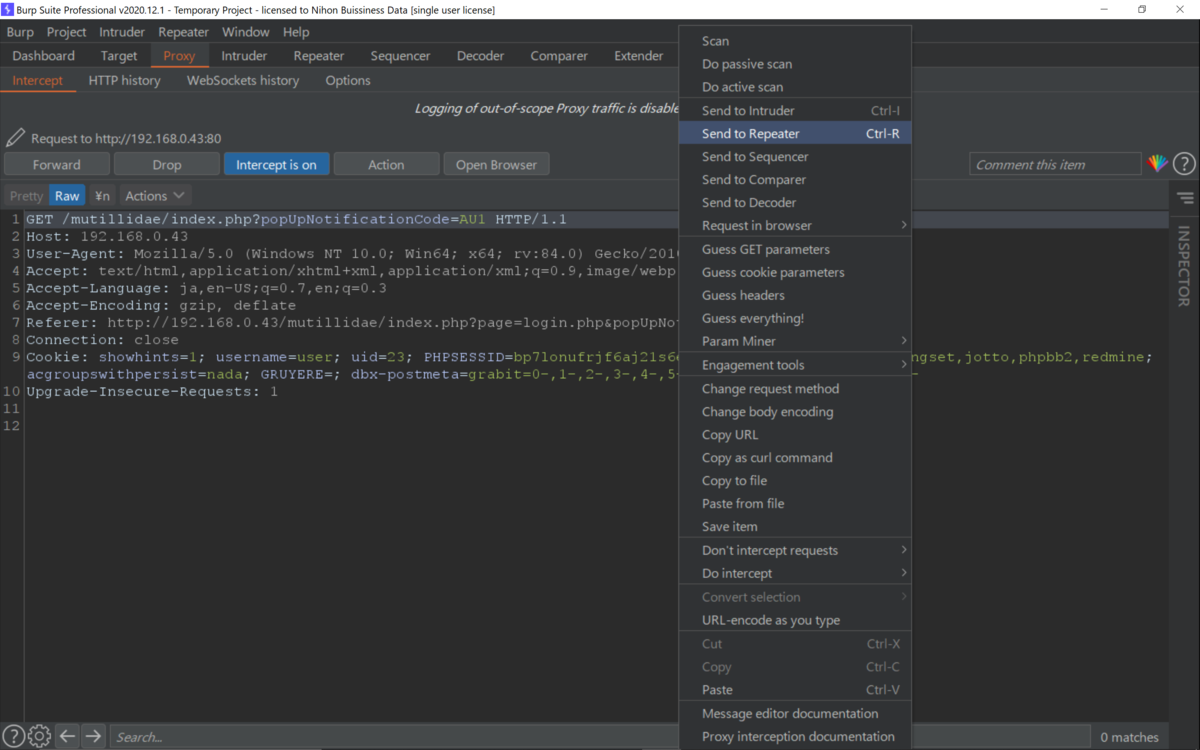Expand Don't intercept requests submenu
The width and height of the screenshot is (1200, 750).
click(795, 550)
